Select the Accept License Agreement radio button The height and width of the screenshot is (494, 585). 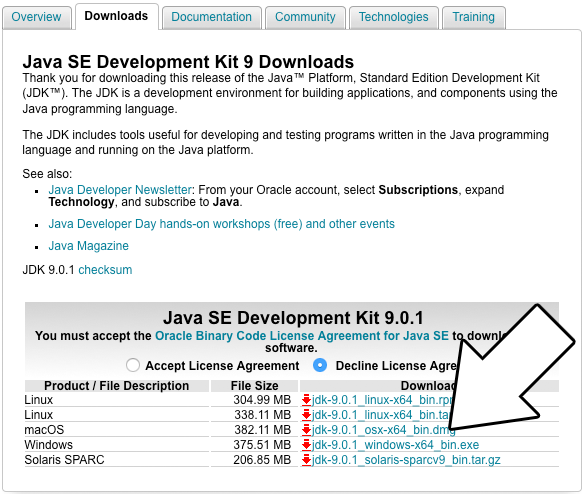click(x=133, y=365)
